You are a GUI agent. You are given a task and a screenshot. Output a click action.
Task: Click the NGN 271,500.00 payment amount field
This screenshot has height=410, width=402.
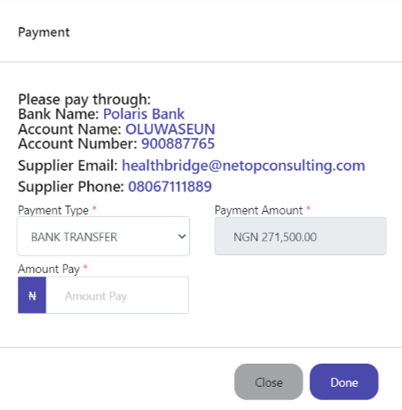coord(300,236)
